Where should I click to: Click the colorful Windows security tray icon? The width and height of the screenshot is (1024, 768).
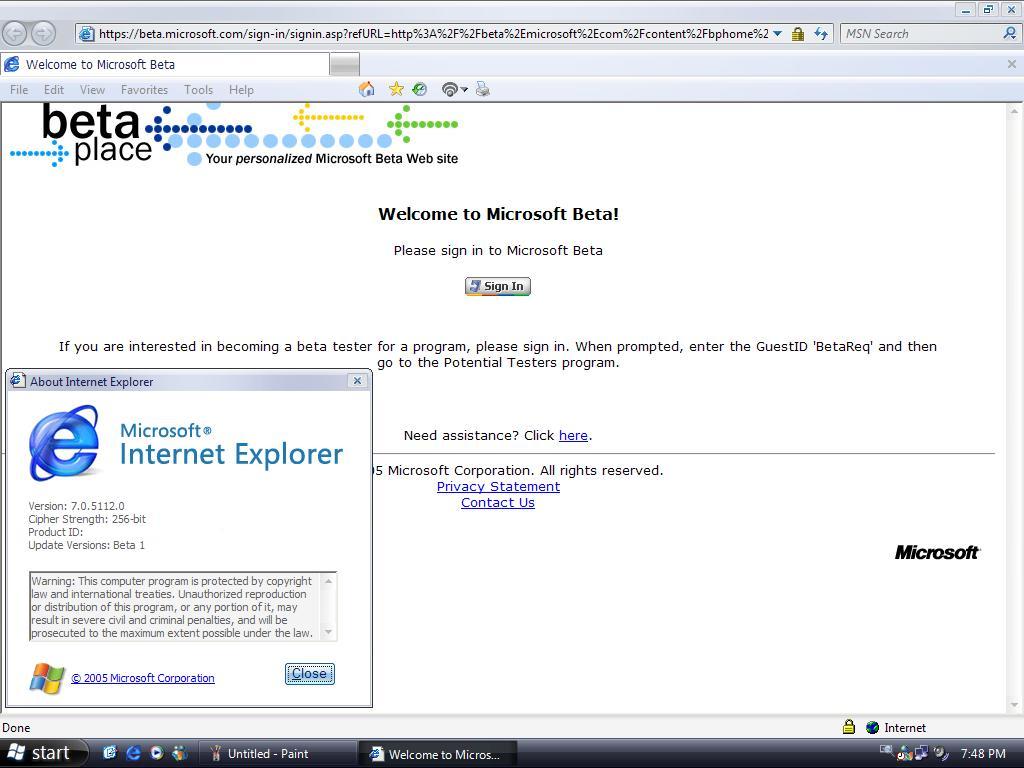905,754
